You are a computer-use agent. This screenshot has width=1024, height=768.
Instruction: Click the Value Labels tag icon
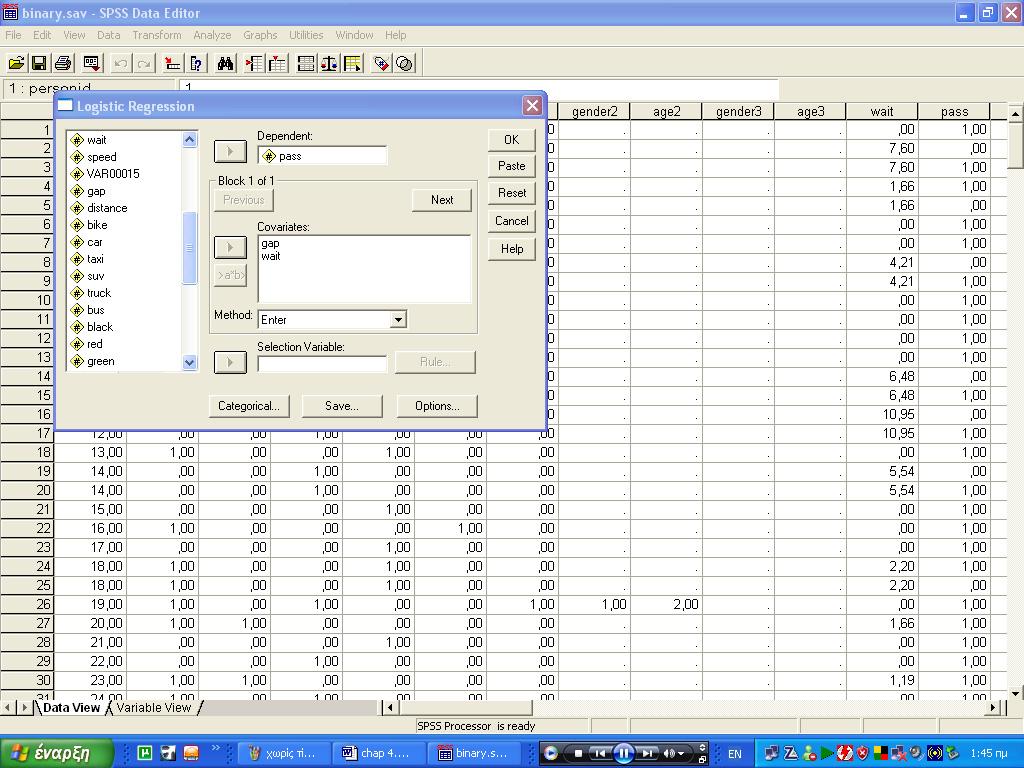[381, 63]
